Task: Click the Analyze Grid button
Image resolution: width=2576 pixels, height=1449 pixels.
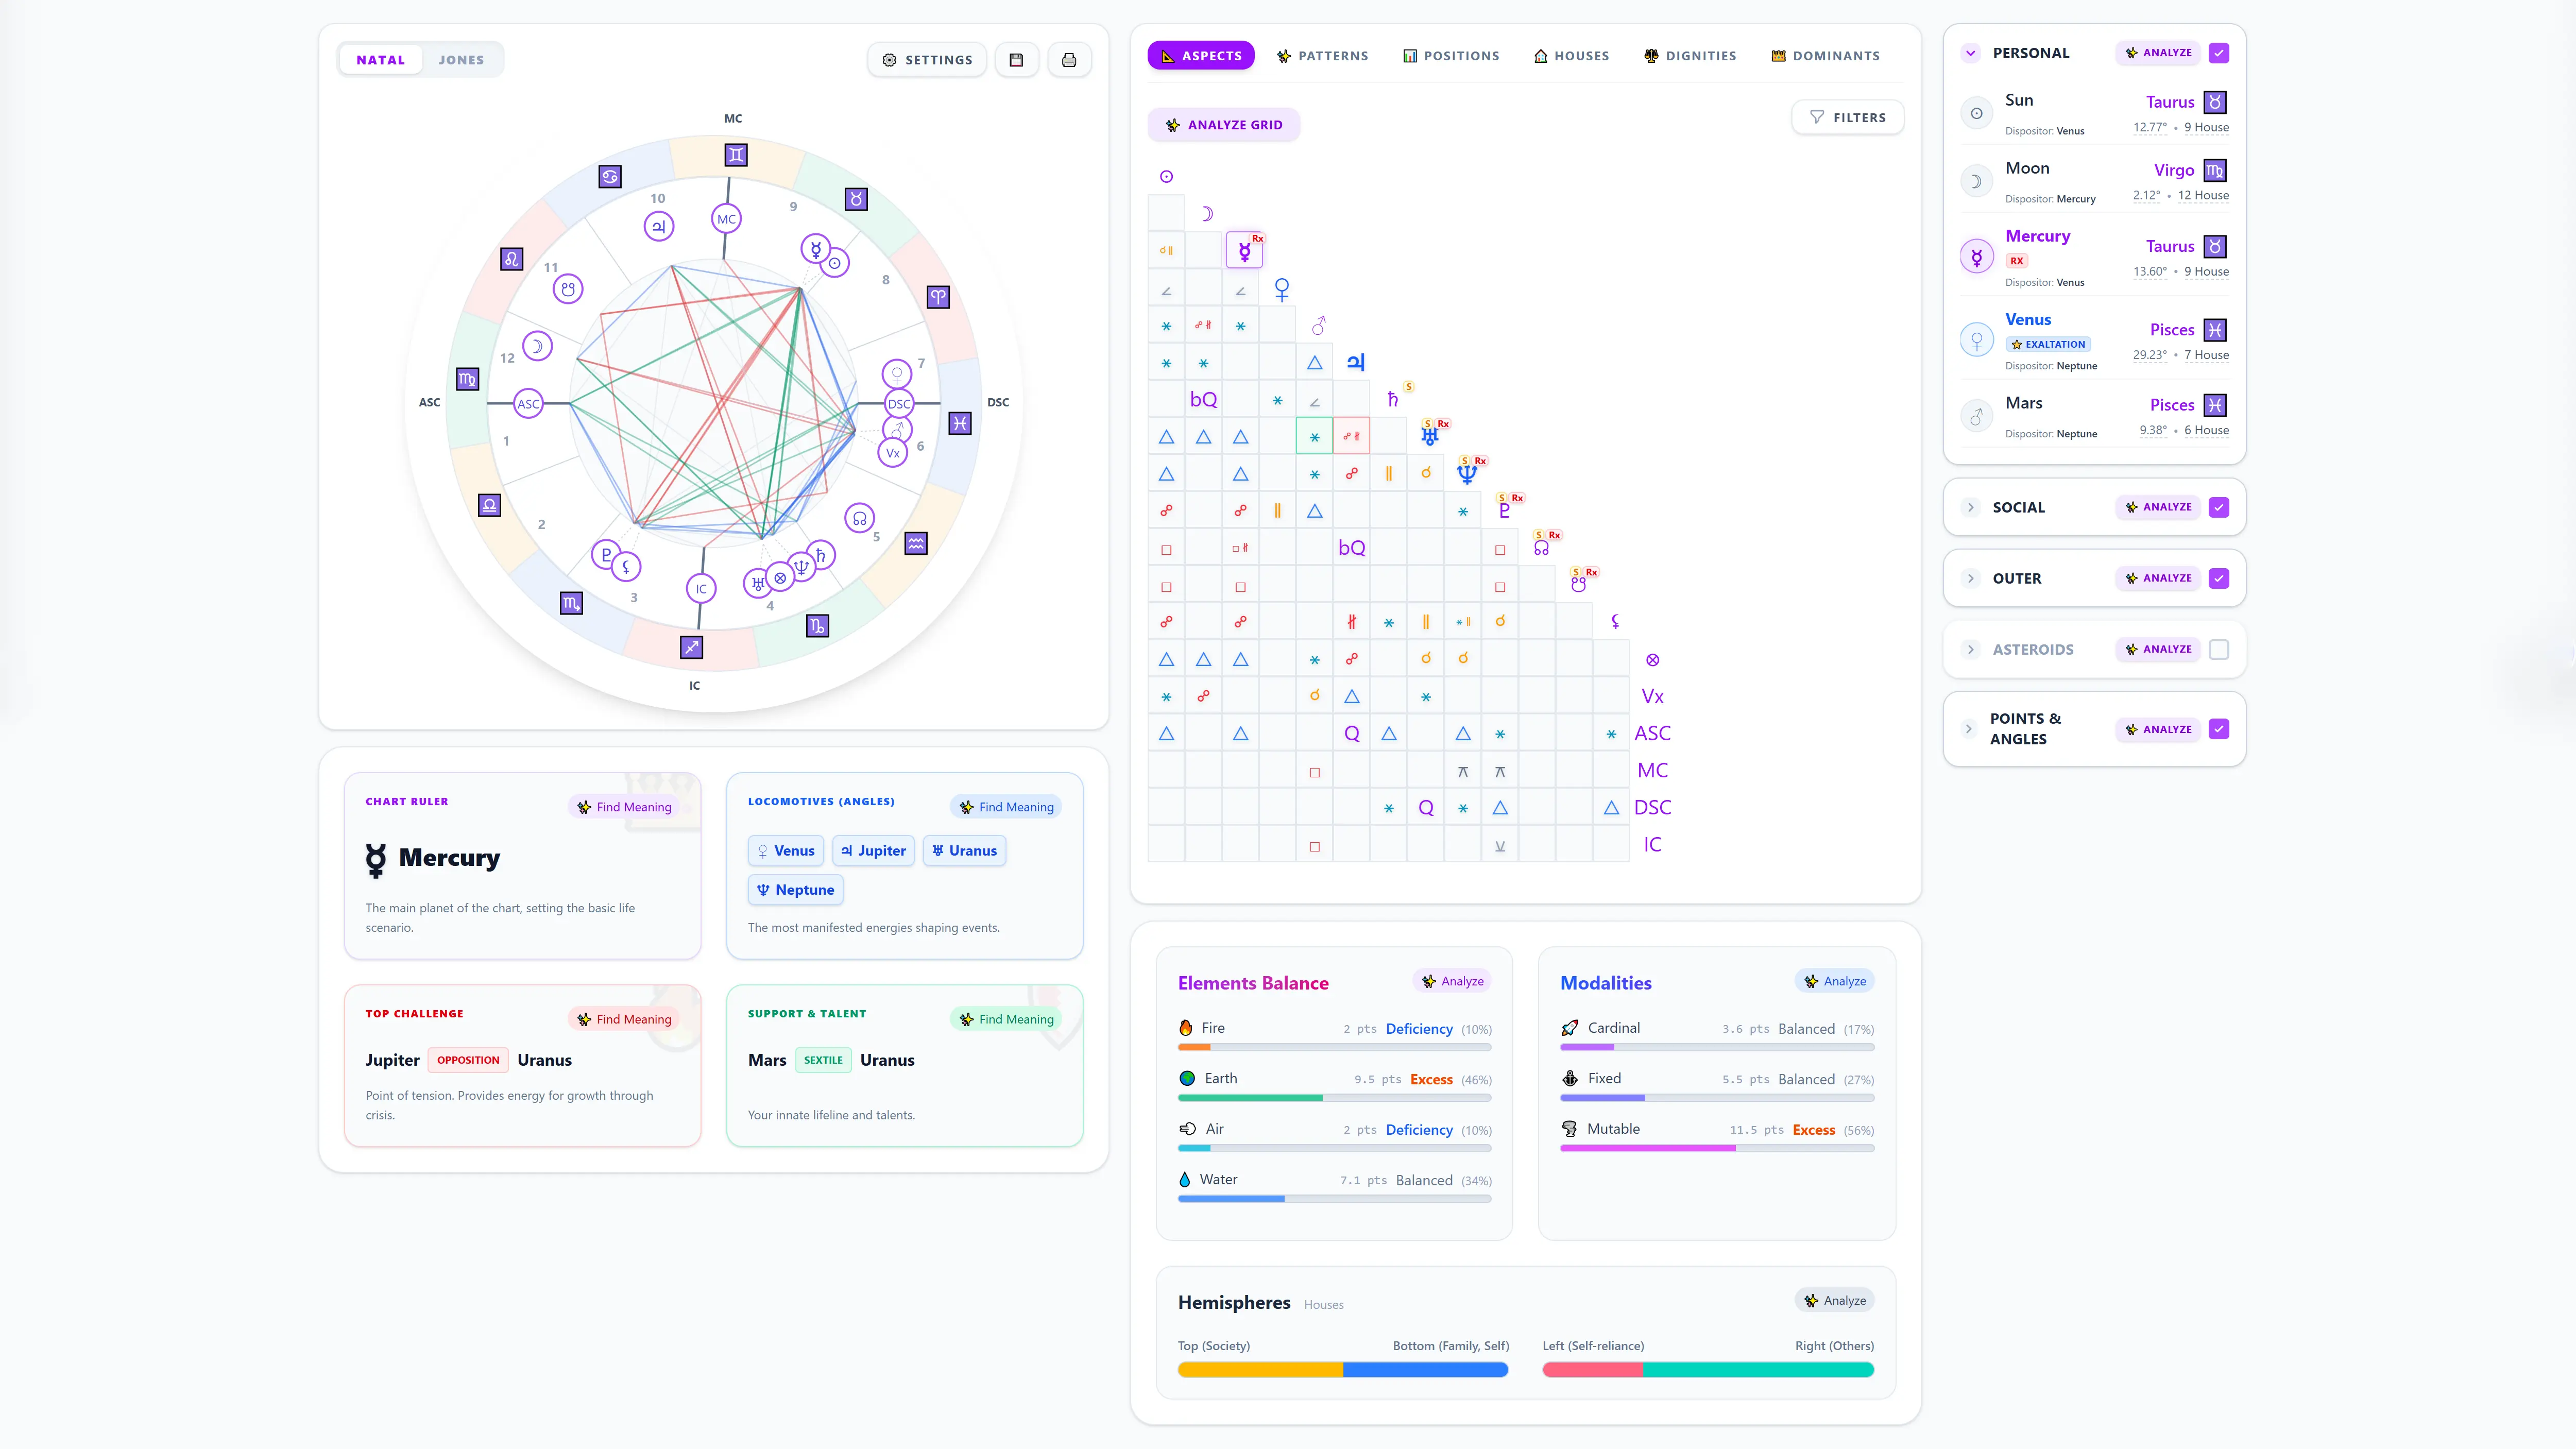Action: 1223,125
